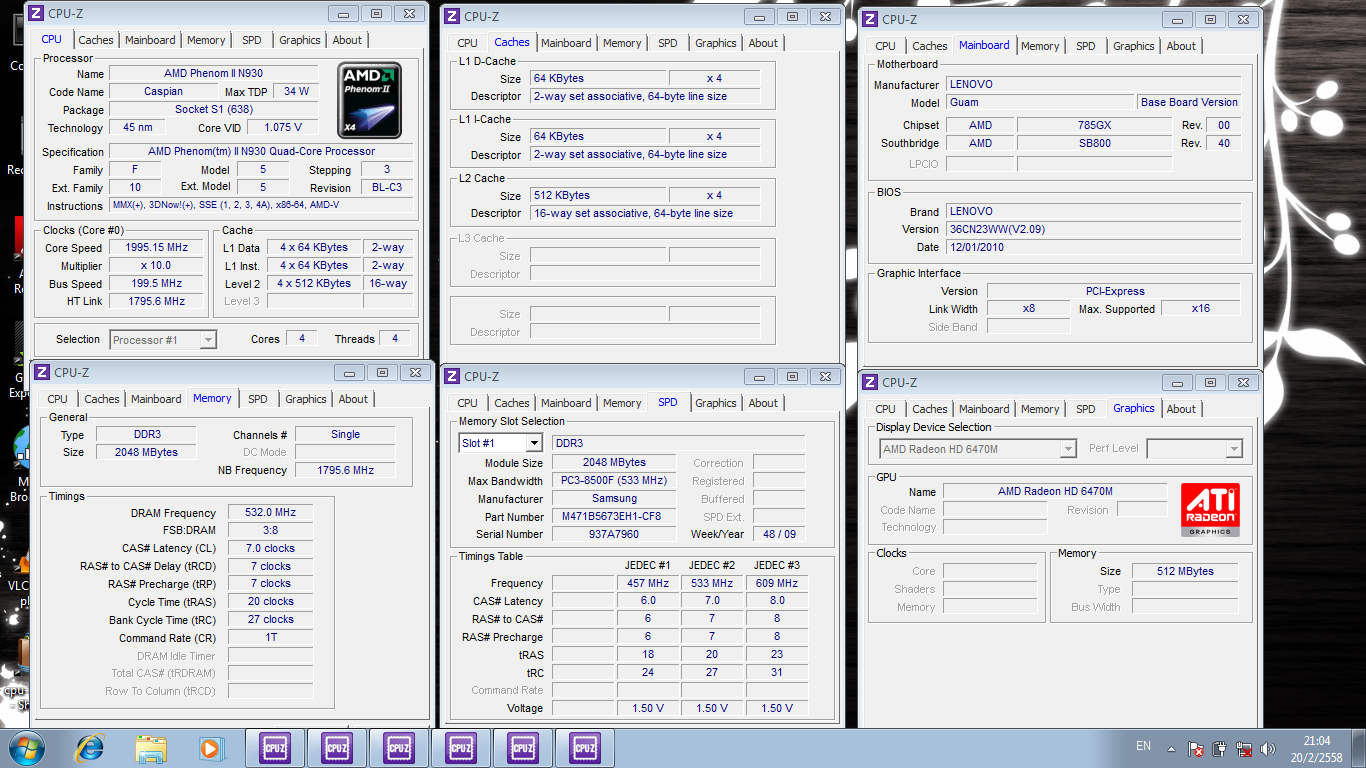Click the Southbridge value SB800
The height and width of the screenshot is (768, 1366).
(1094, 143)
